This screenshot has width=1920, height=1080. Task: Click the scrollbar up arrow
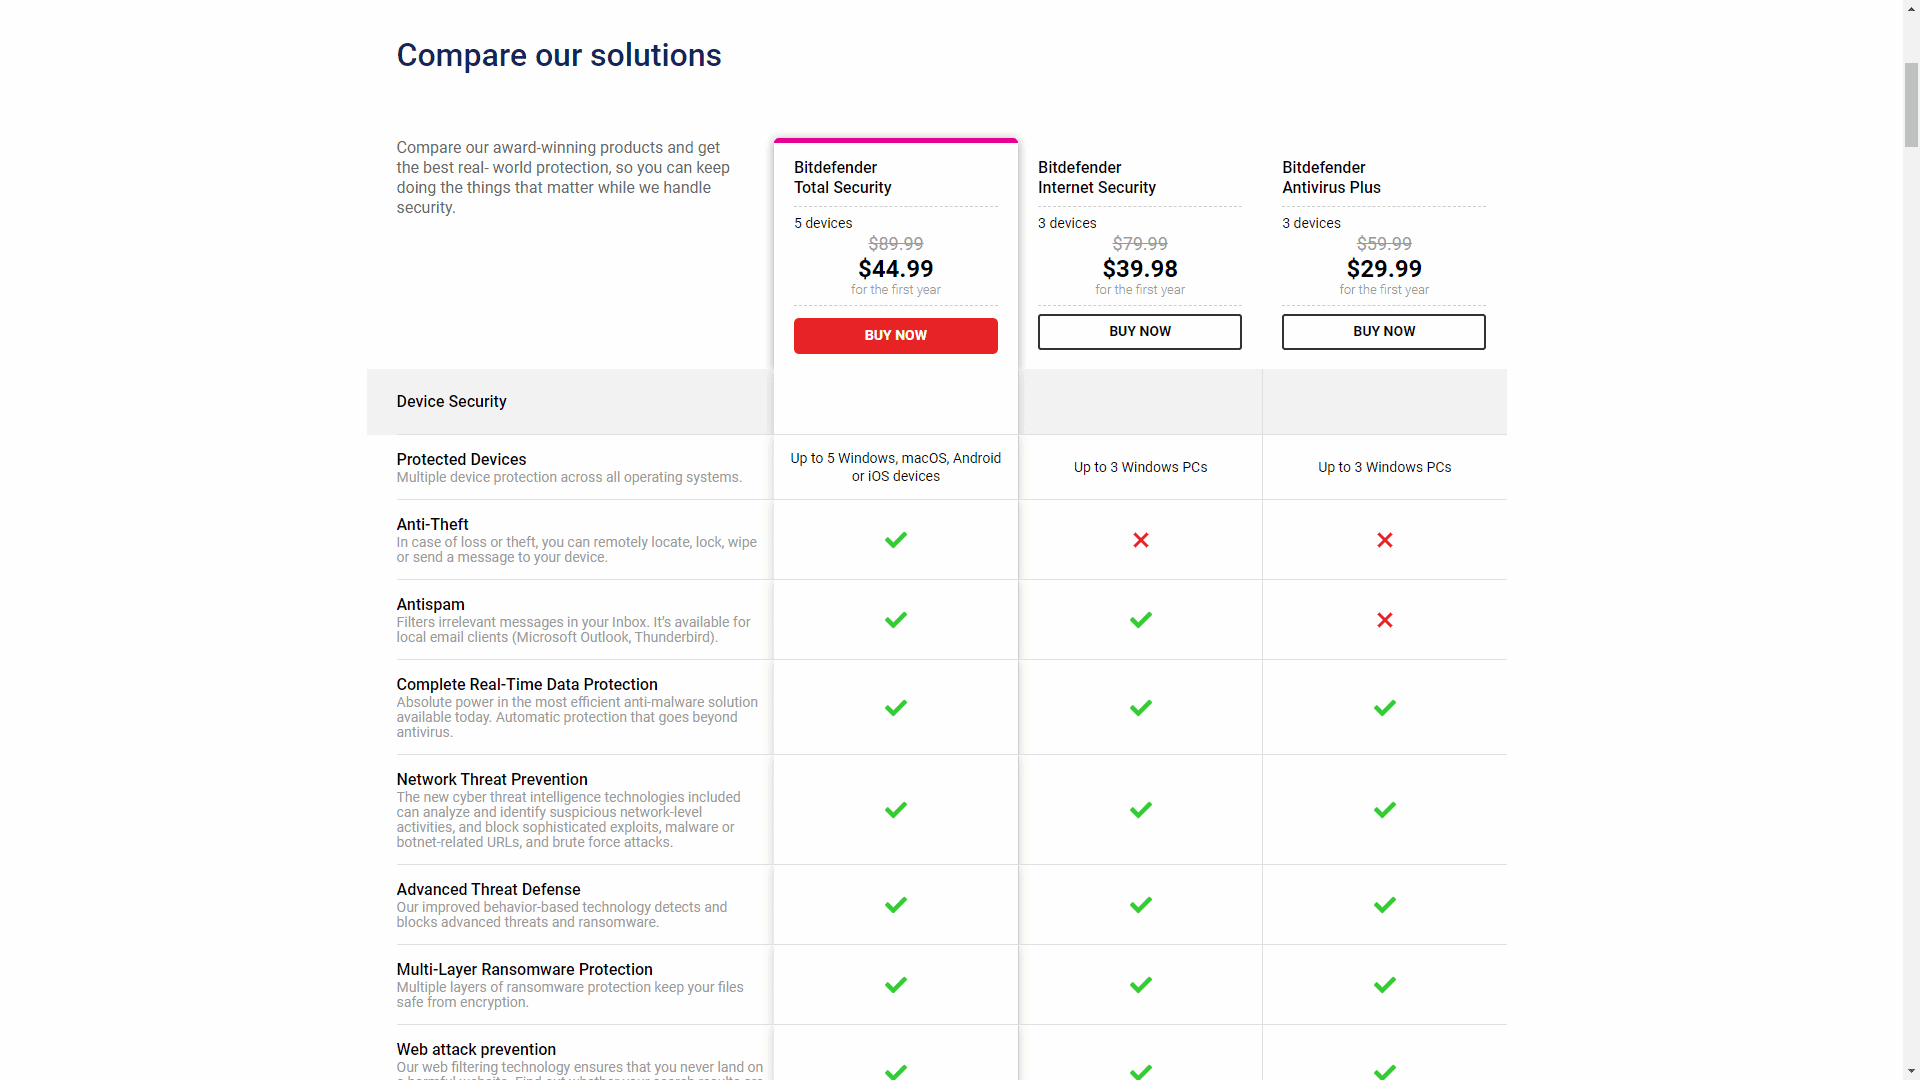(1911, 8)
